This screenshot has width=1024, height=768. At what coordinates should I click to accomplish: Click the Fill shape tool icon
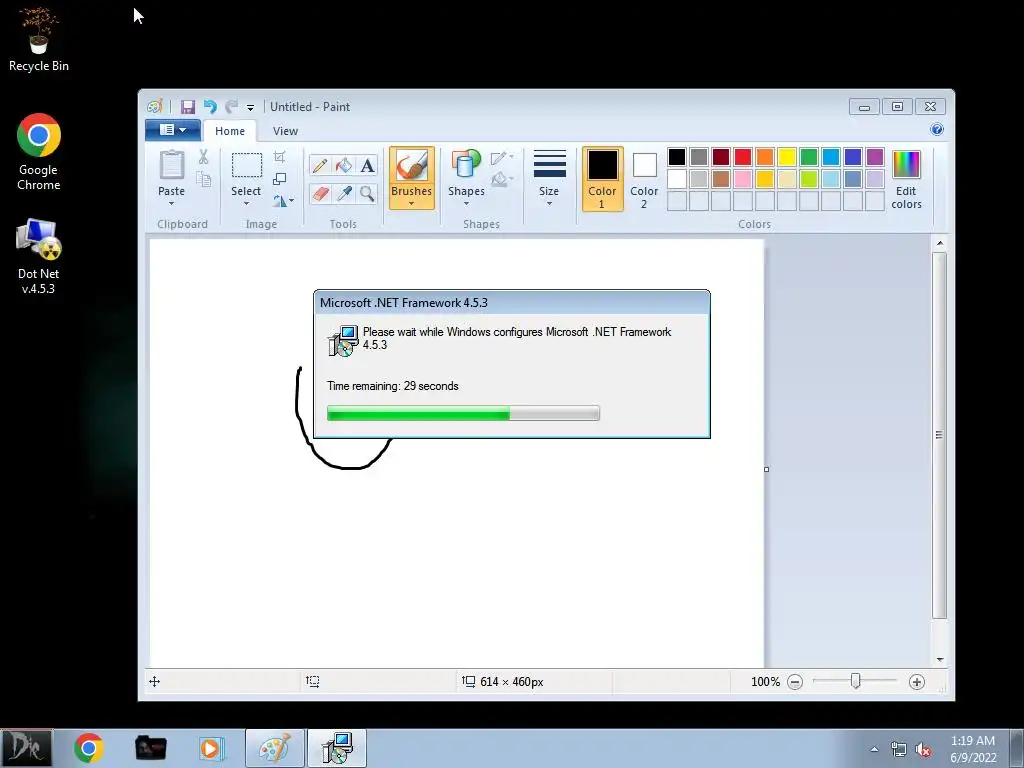502,179
